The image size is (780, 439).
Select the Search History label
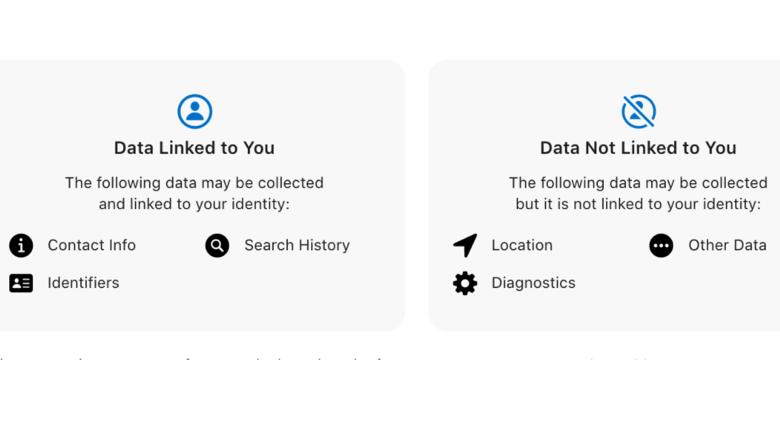pos(297,245)
